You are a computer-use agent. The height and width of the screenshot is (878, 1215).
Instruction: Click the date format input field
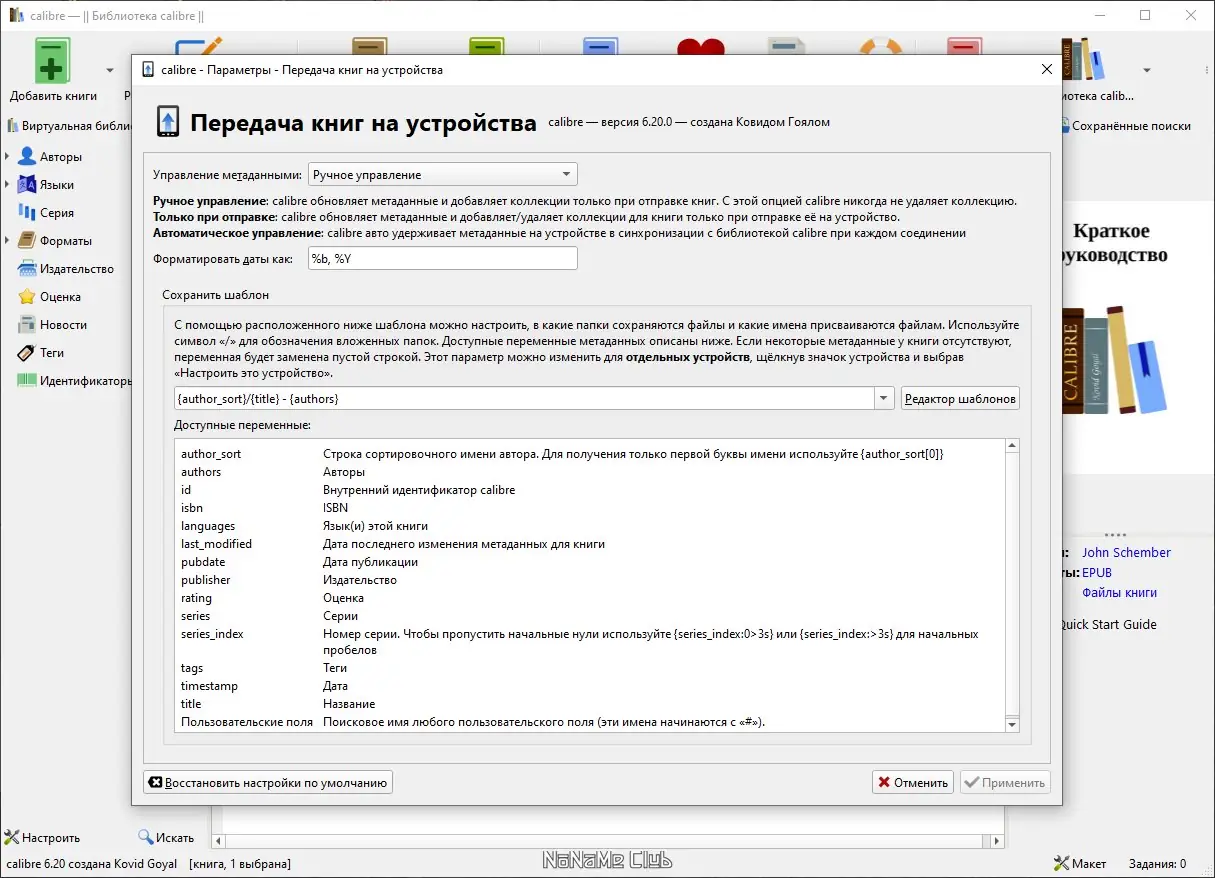(443, 259)
